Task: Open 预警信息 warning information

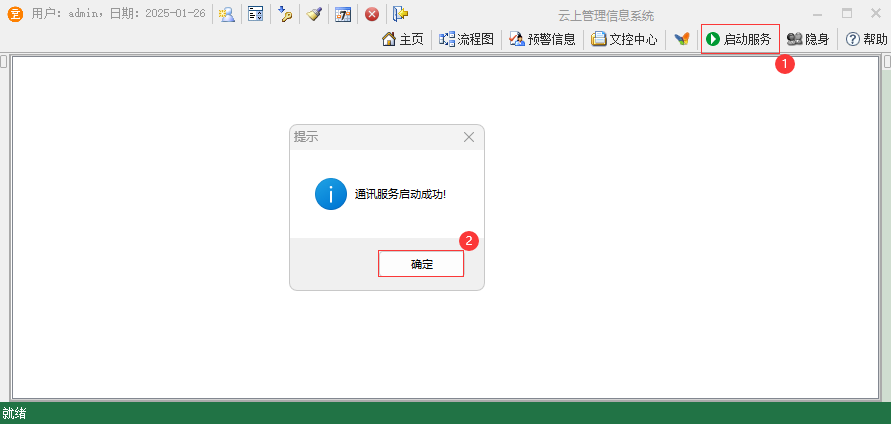Action: [x=542, y=39]
